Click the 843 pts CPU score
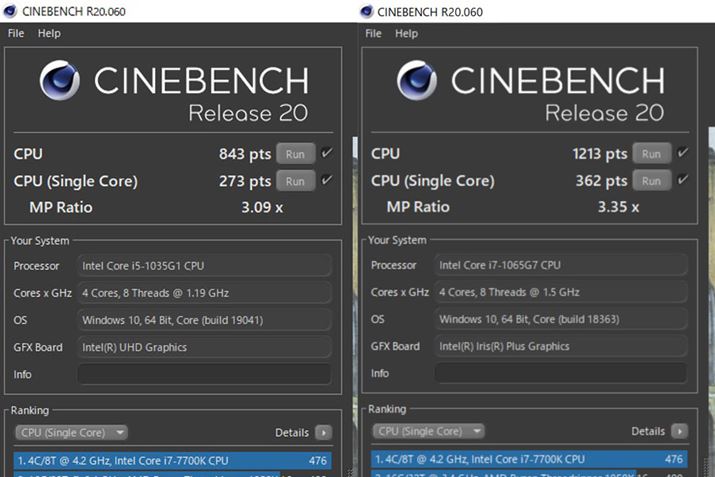The height and width of the screenshot is (477, 715). tap(245, 154)
